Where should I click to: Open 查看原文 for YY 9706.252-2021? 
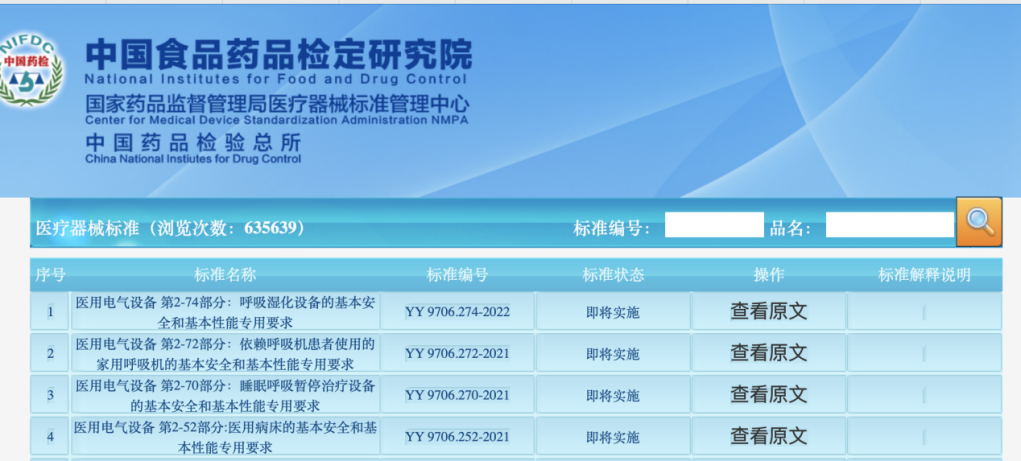click(x=768, y=436)
